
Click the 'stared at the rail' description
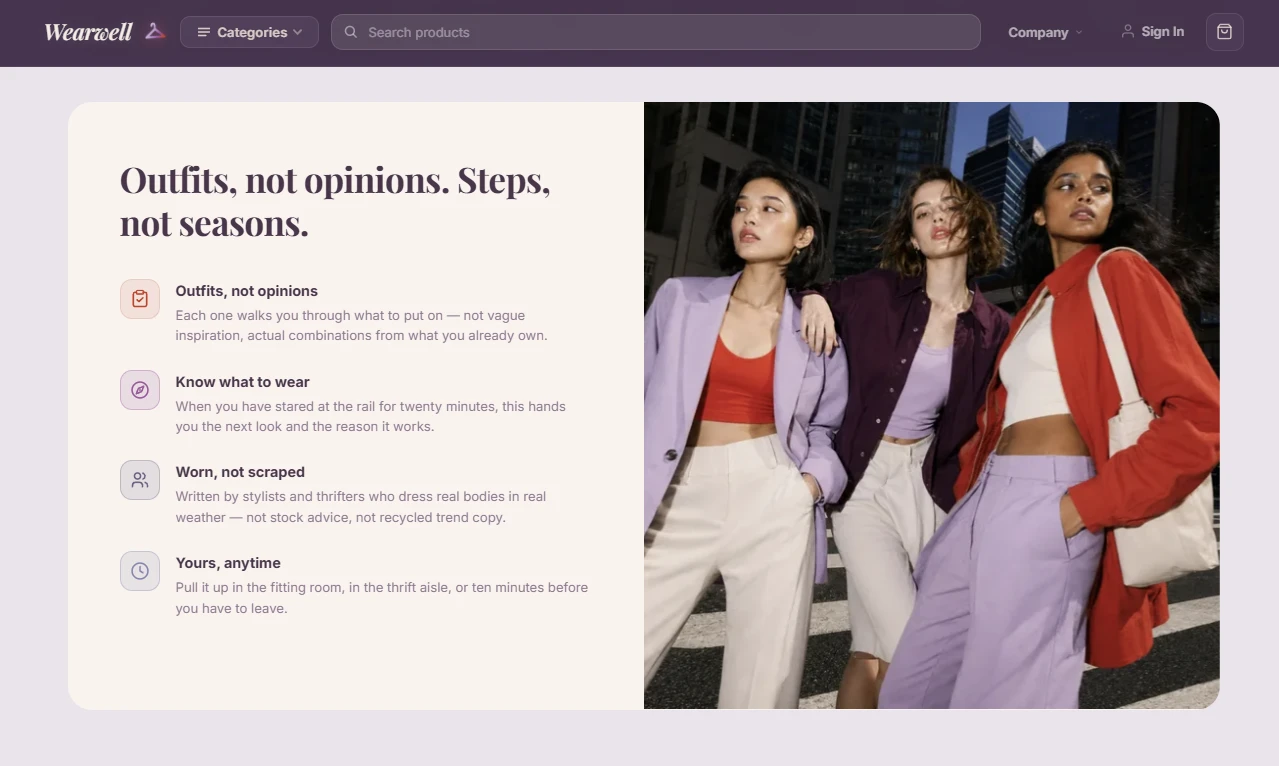[x=370, y=416]
